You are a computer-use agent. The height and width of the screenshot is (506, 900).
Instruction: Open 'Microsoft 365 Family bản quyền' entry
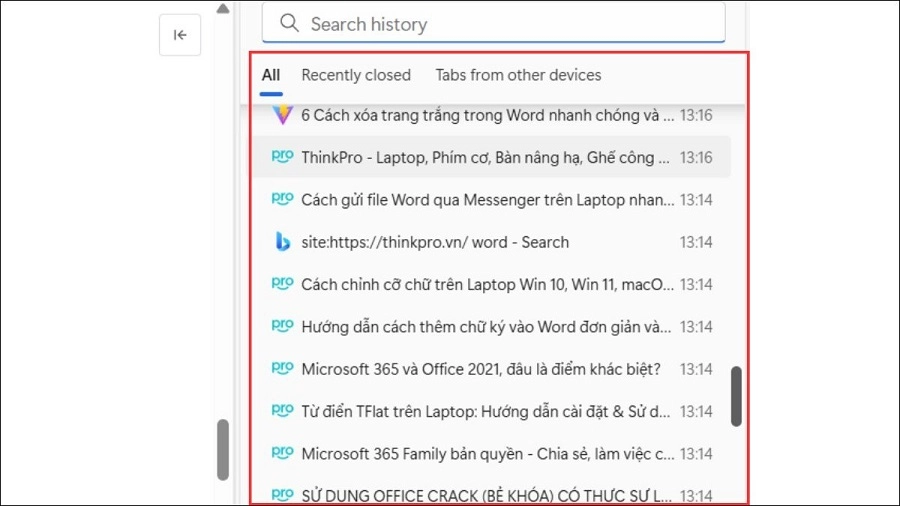(488, 454)
